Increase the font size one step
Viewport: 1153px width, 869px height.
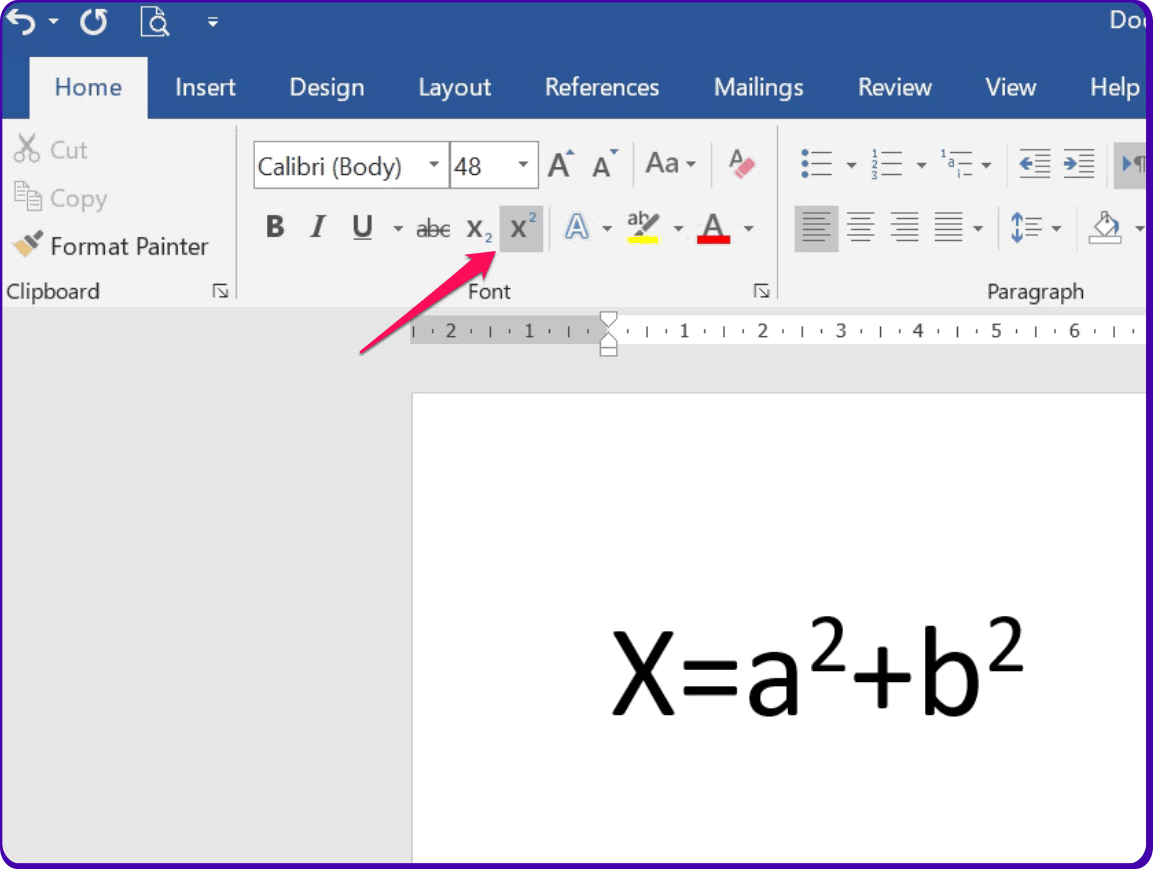tap(559, 163)
